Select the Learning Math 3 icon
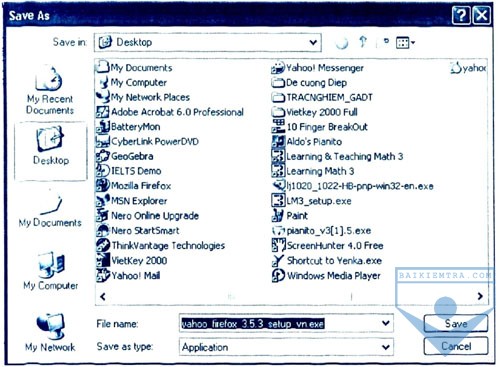The image size is (500, 367). pyautogui.click(x=278, y=171)
